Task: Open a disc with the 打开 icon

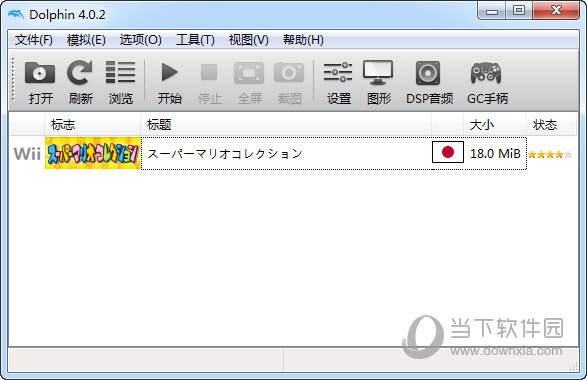Action: (x=40, y=82)
